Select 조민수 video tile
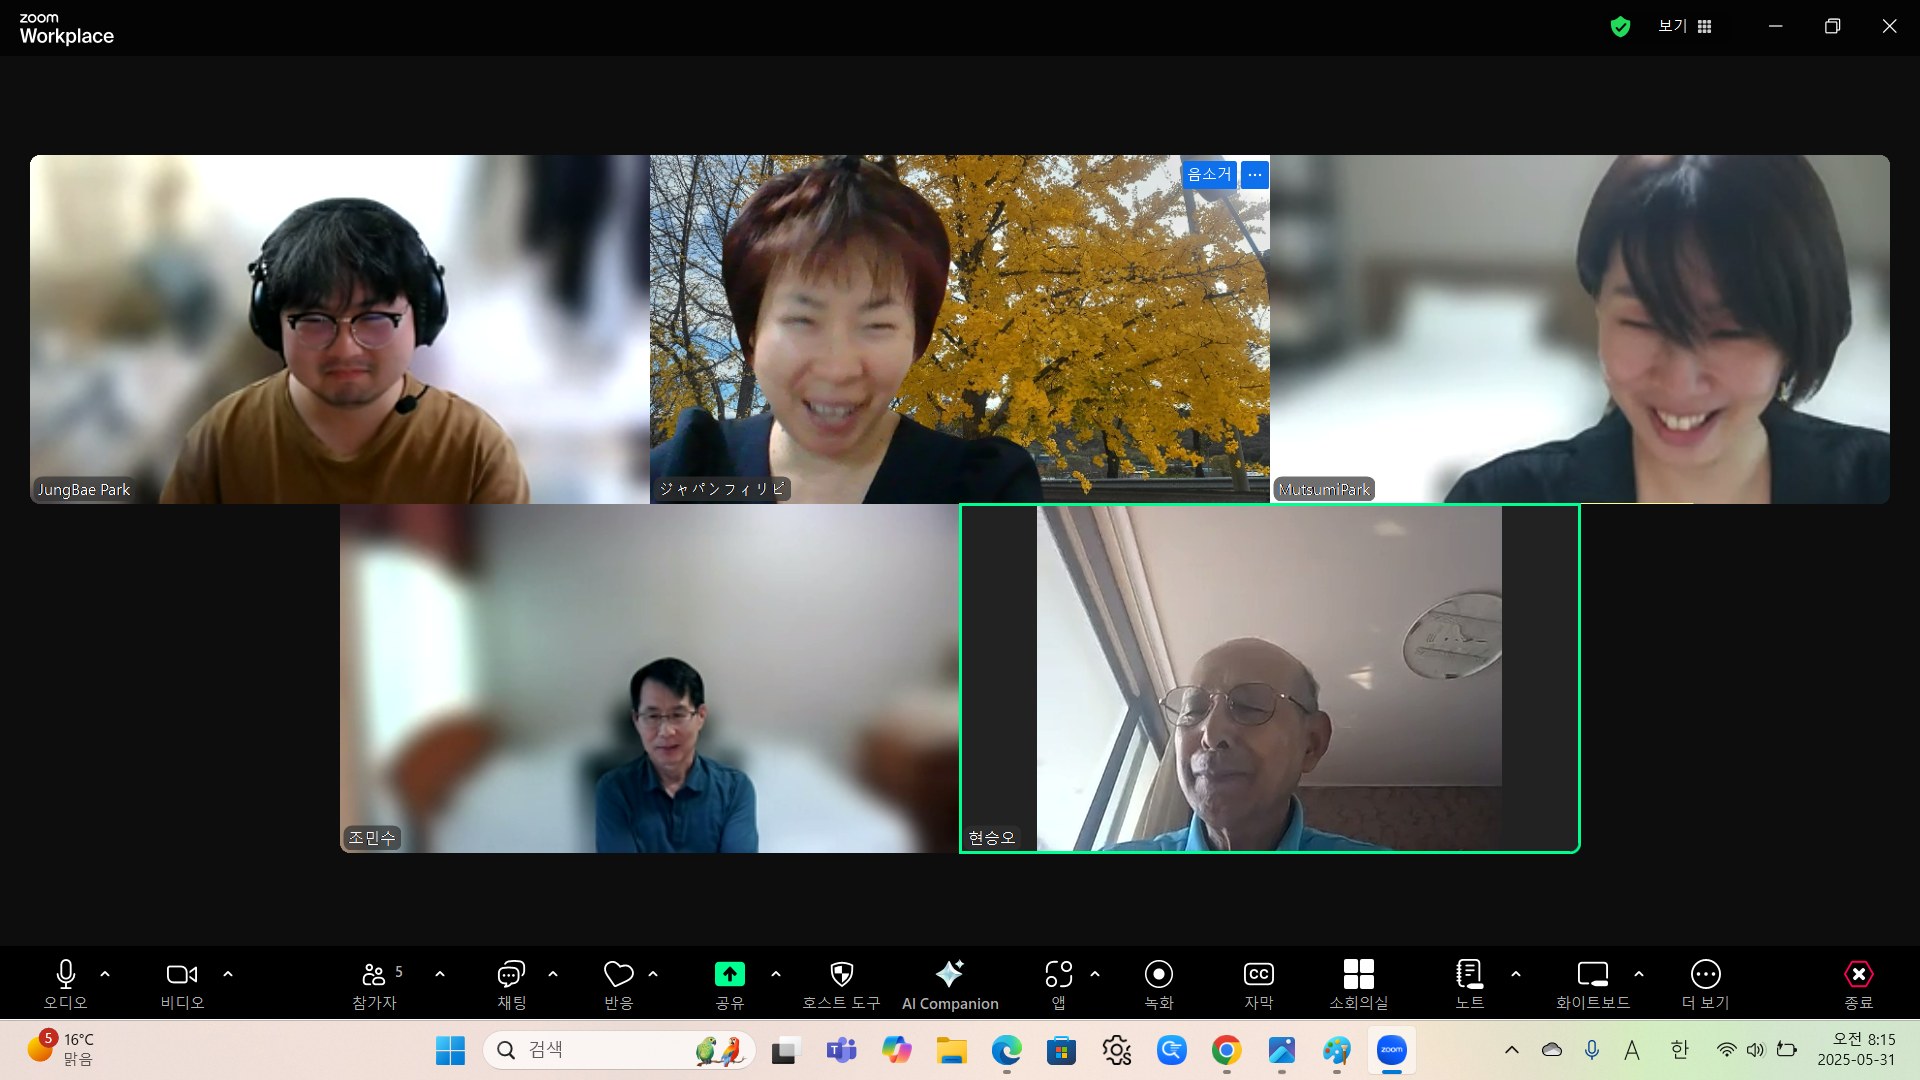The image size is (1920, 1080). [x=650, y=678]
